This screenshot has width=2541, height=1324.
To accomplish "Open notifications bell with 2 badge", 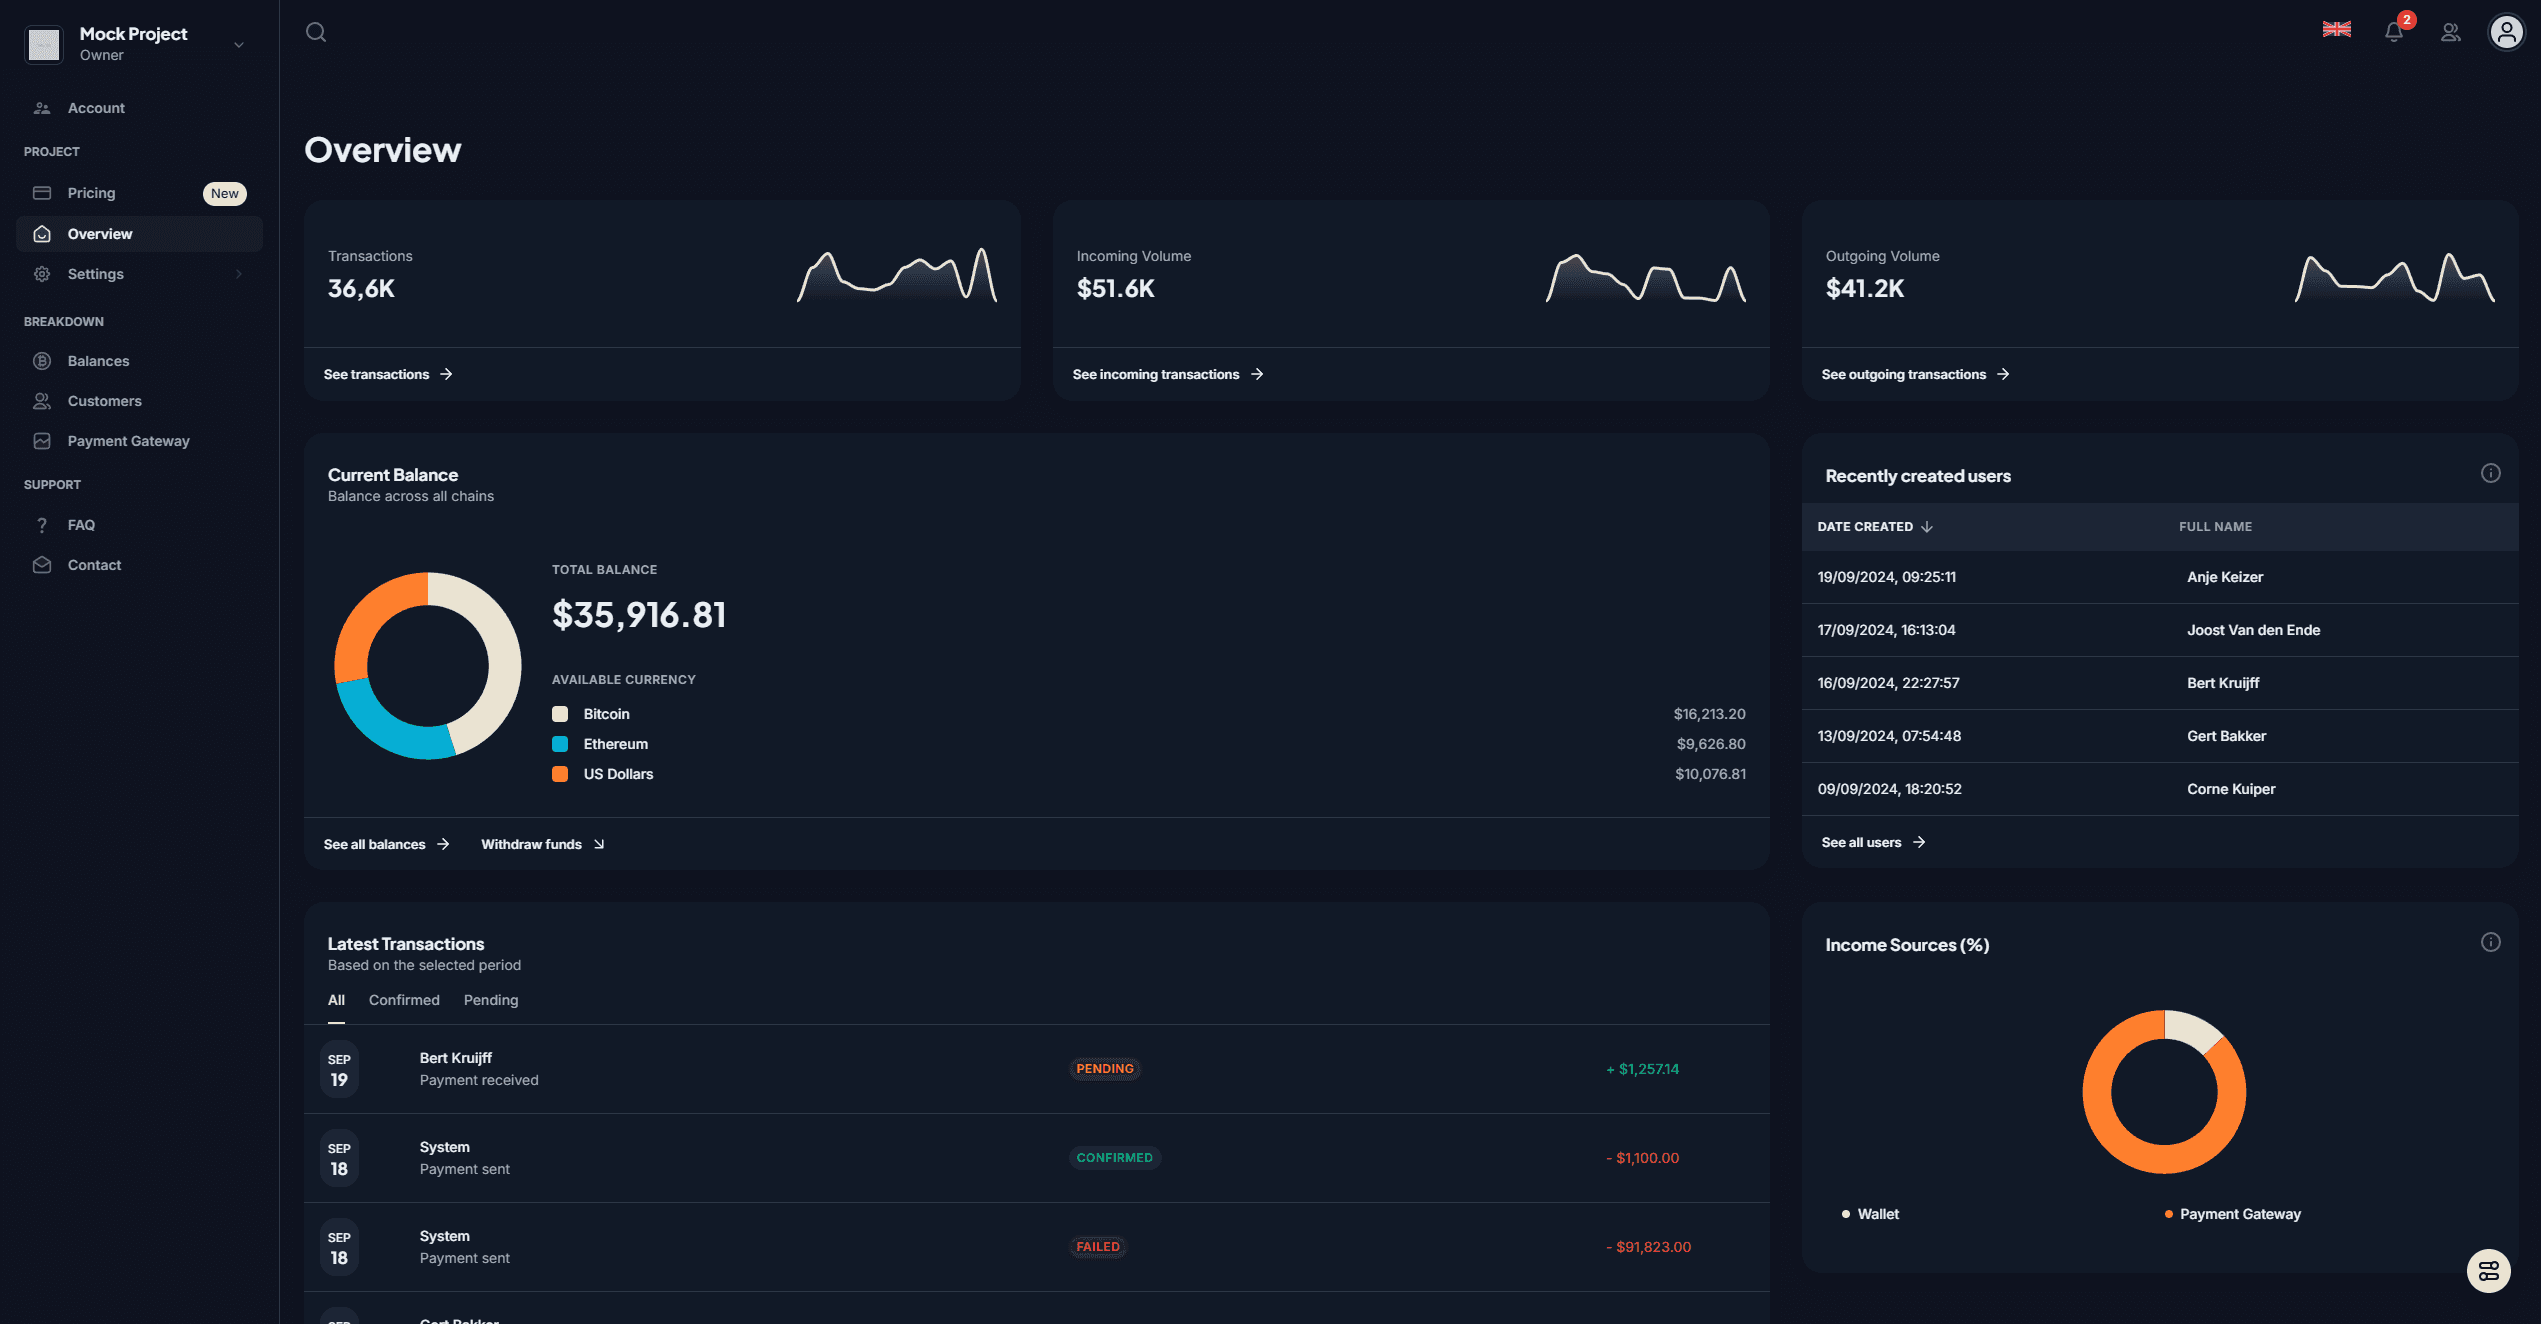I will [2394, 32].
